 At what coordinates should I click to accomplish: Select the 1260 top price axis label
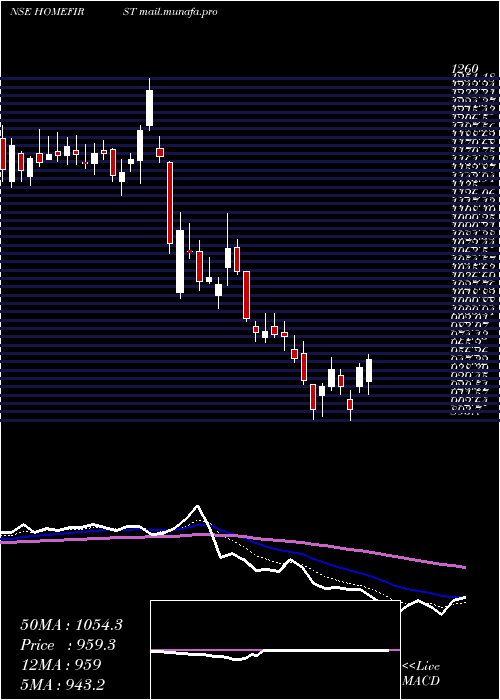coord(465,69)
